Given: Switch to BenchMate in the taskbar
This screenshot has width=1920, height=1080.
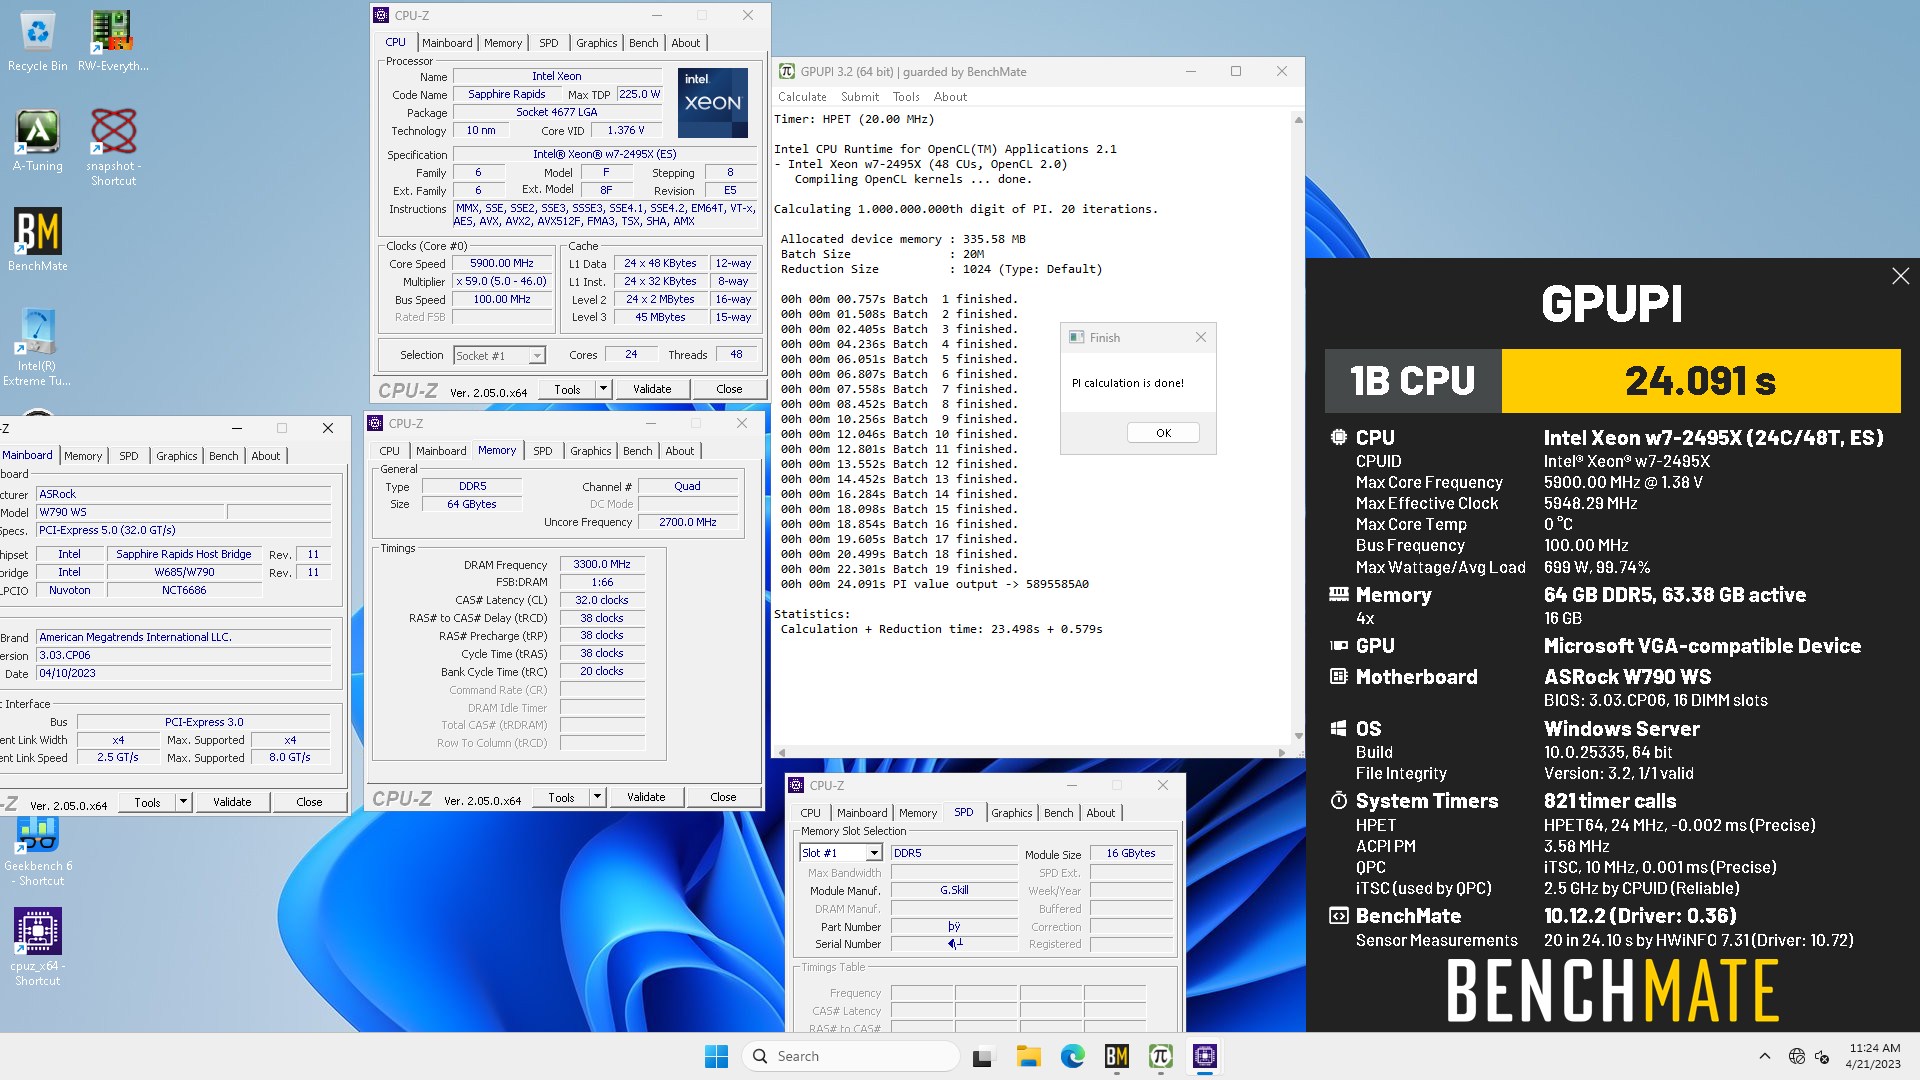Looking at the screenshot, I should click(x=1116, y=1056).
